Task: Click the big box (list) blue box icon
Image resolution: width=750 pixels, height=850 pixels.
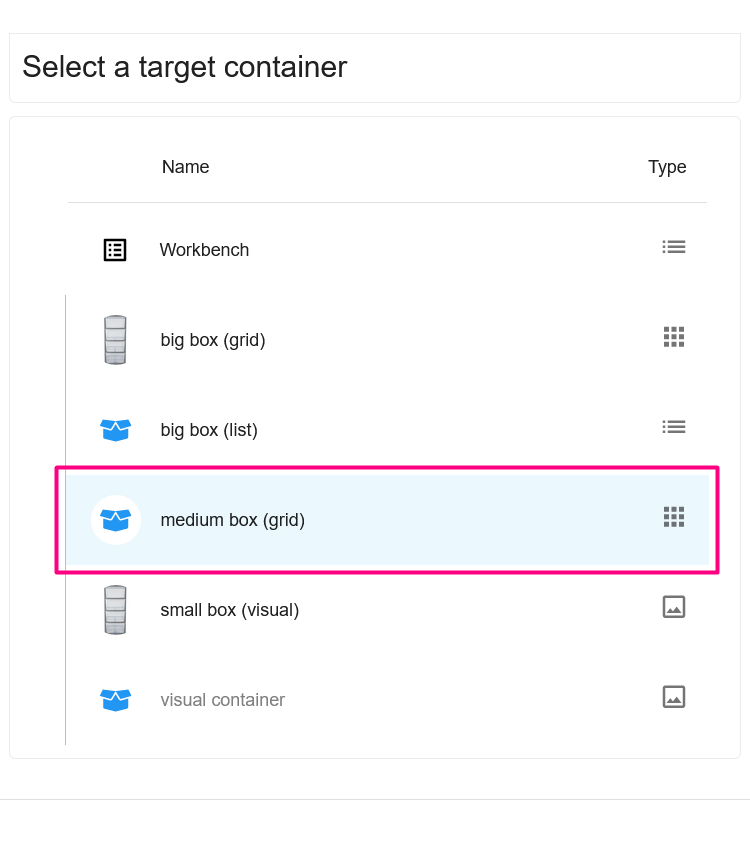Action: (x=115, y=430)
